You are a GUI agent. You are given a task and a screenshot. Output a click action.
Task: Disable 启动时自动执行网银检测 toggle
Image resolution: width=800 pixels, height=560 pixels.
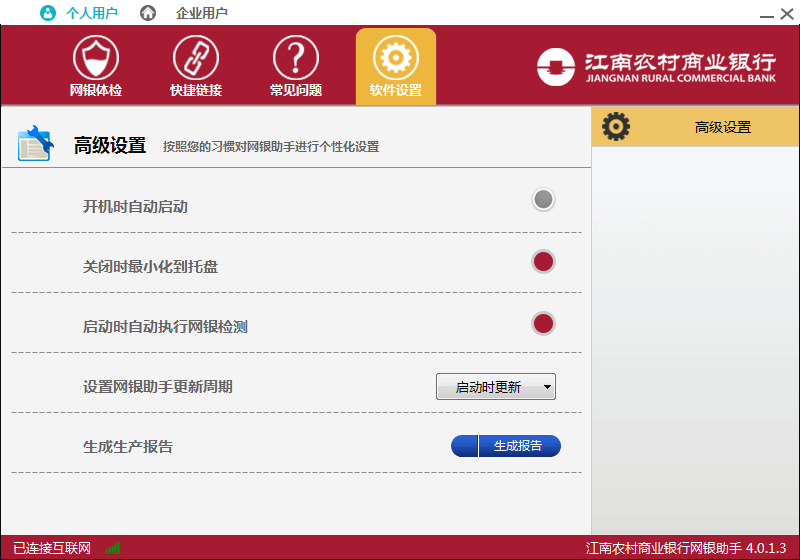[543, 323]
